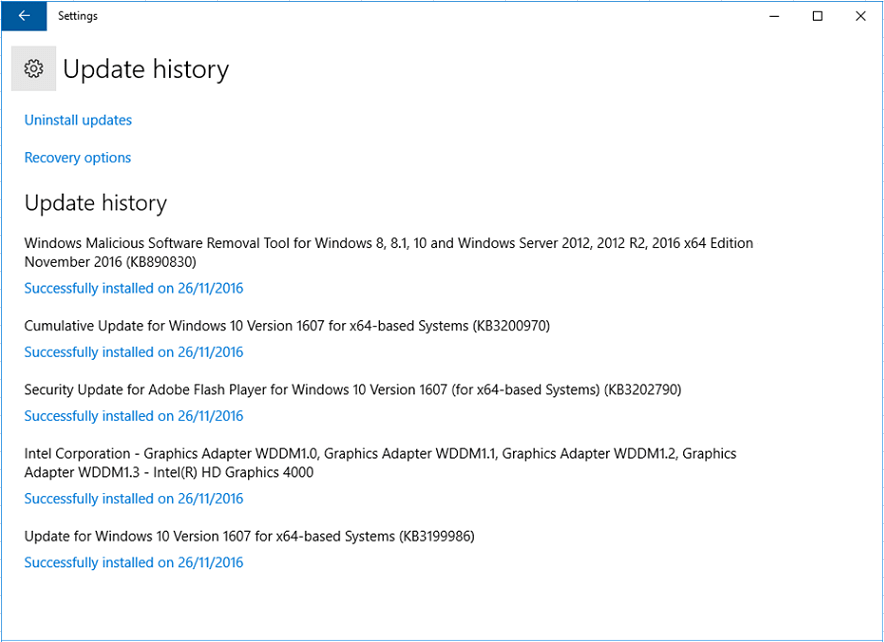The height and width of the screenshot is (642, 884).
Task: Select the Cumulative Update KB3200970 title text
Action: tap(287, 326)
